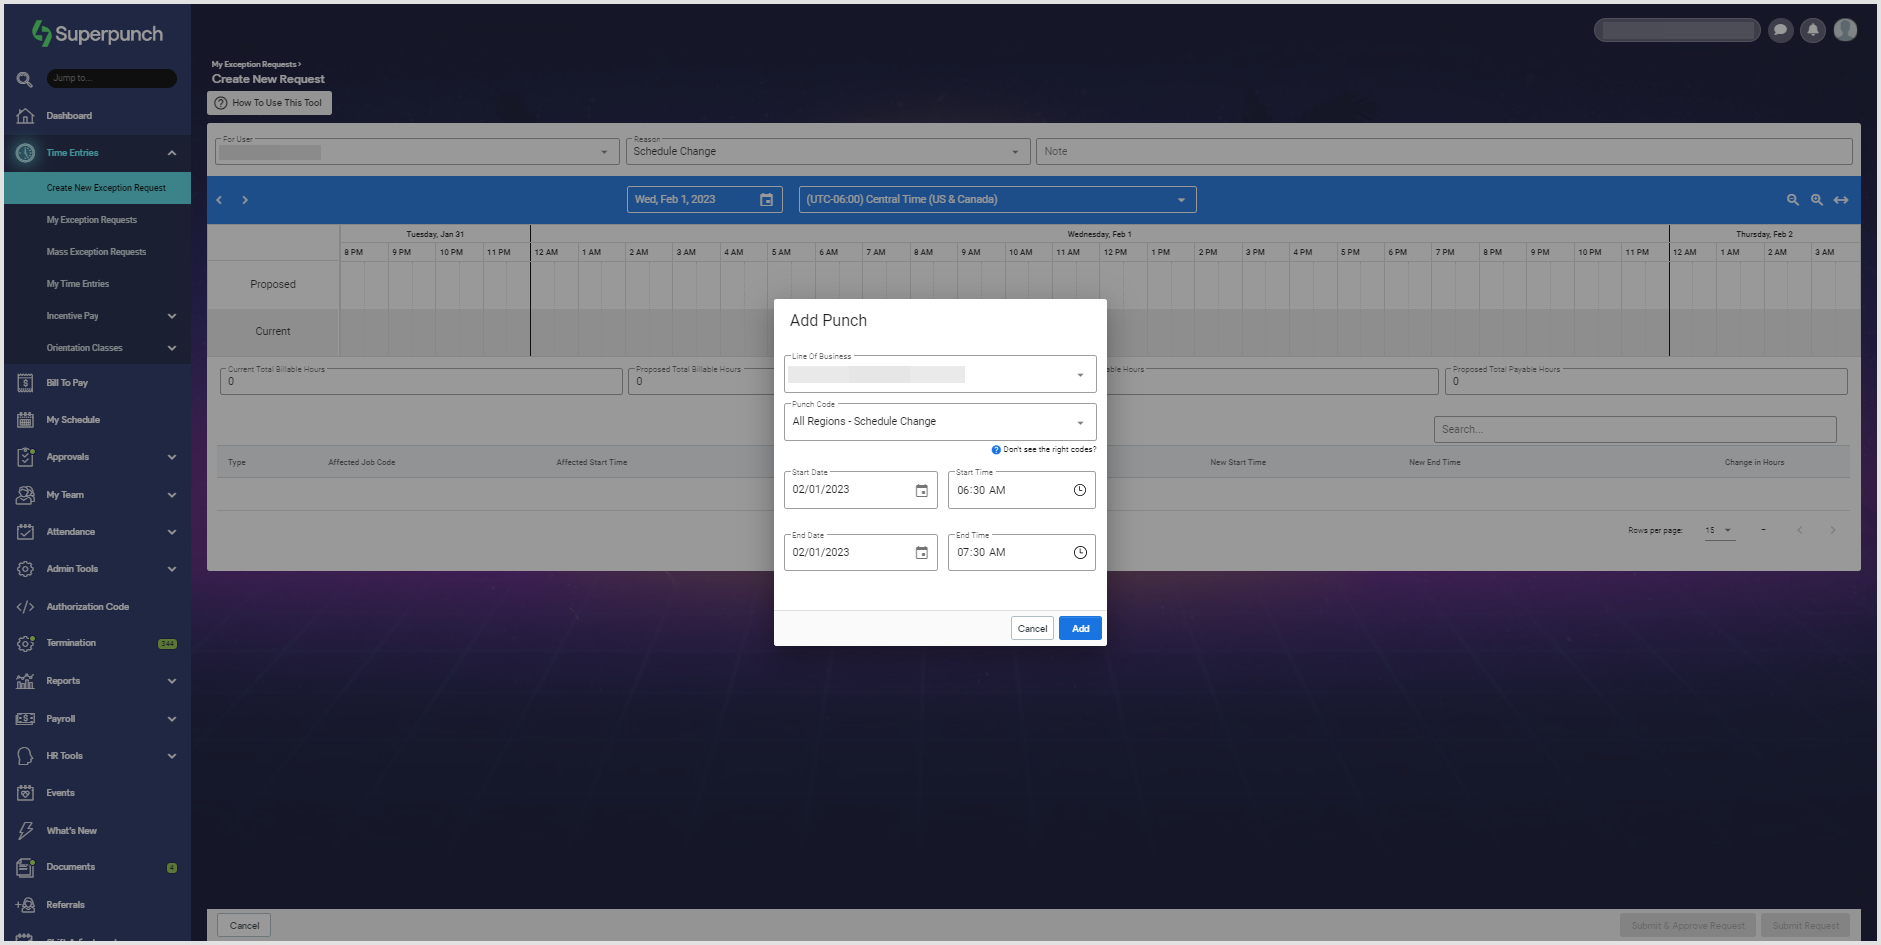Click the notifications bell icon
Screen dimensions: 1881x945
(x=1812, y=30)
